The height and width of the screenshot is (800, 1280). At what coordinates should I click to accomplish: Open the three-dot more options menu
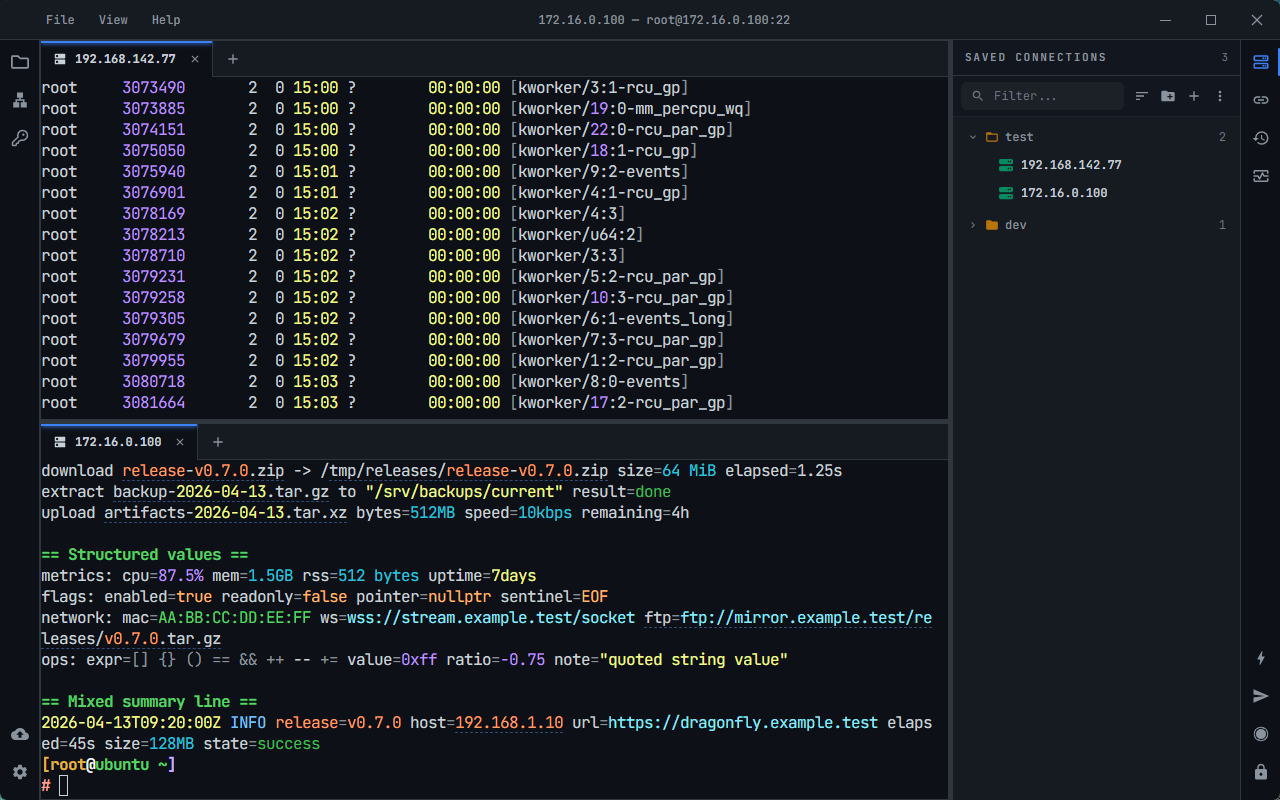pos(1220,96)
